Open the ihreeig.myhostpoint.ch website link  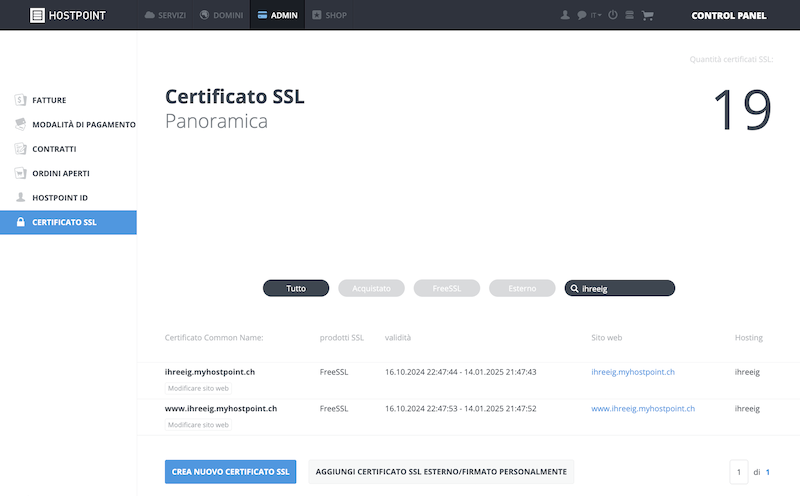coord(633,372)
